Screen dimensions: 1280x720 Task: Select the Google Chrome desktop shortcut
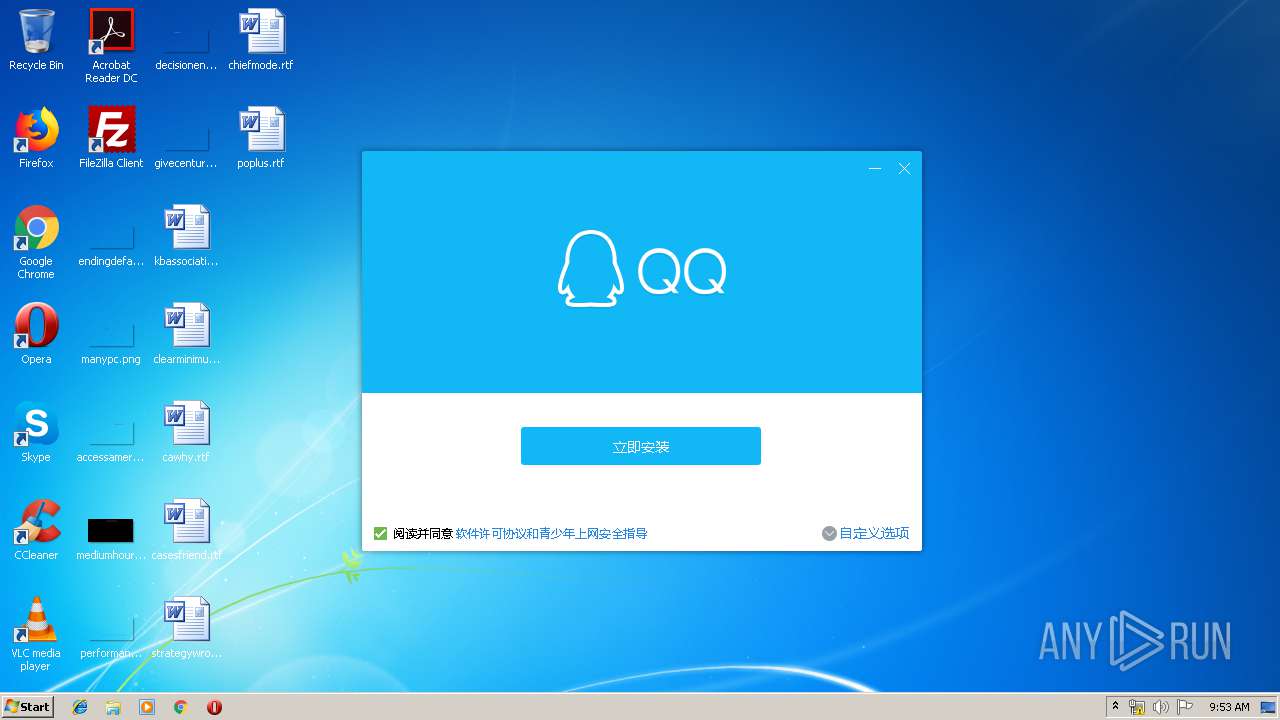(36, 242)
